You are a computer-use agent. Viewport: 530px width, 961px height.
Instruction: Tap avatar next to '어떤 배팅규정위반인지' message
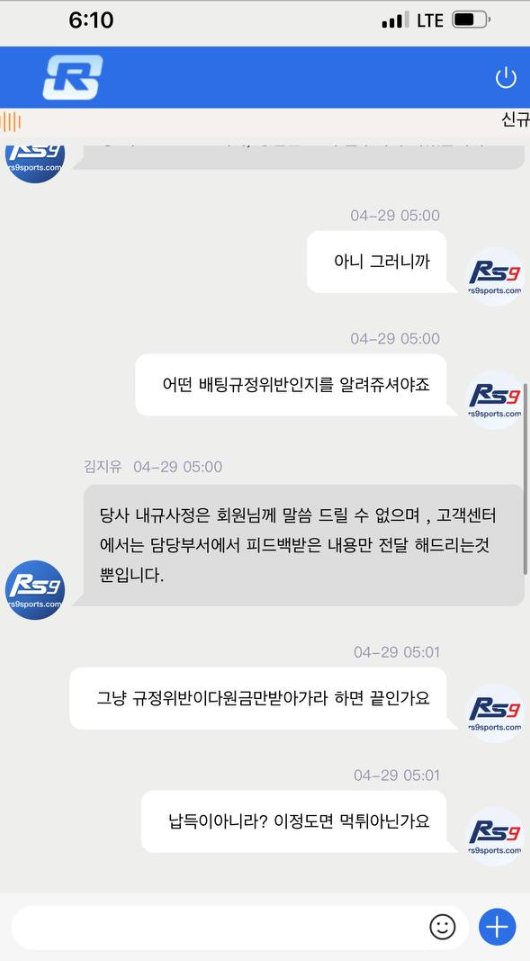click(494, 400)
